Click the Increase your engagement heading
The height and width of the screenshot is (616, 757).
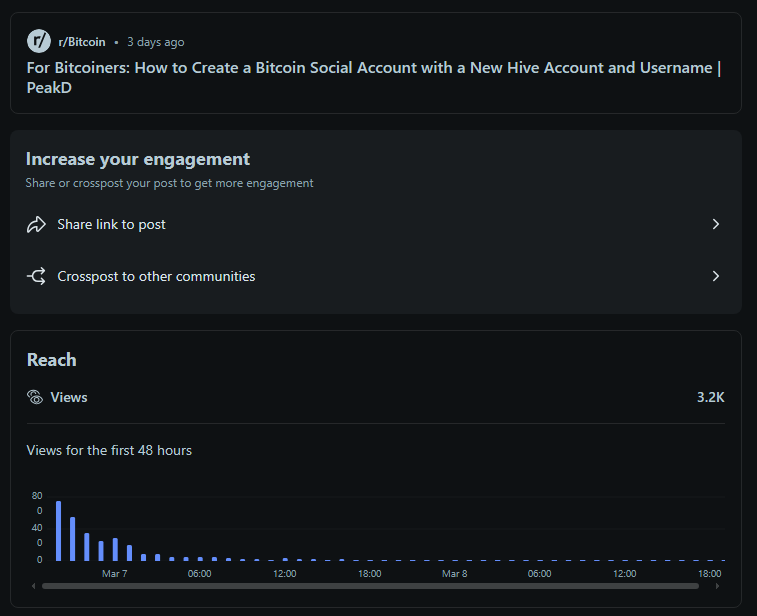point(138,159)
